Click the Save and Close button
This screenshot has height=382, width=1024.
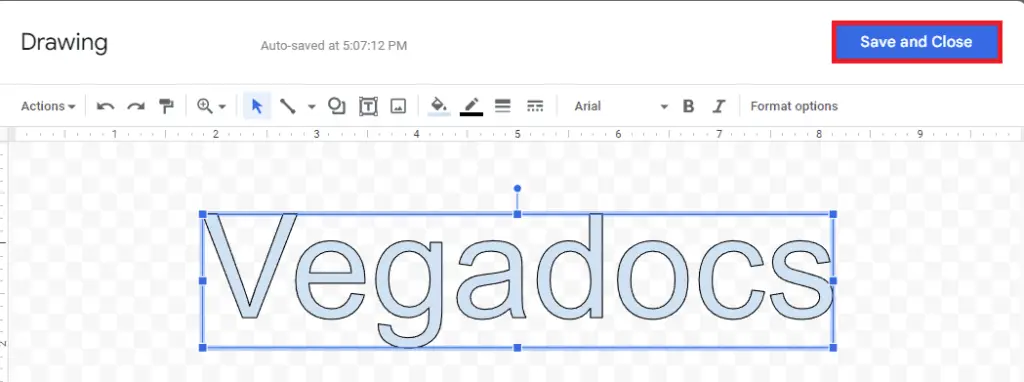[916, 42]
